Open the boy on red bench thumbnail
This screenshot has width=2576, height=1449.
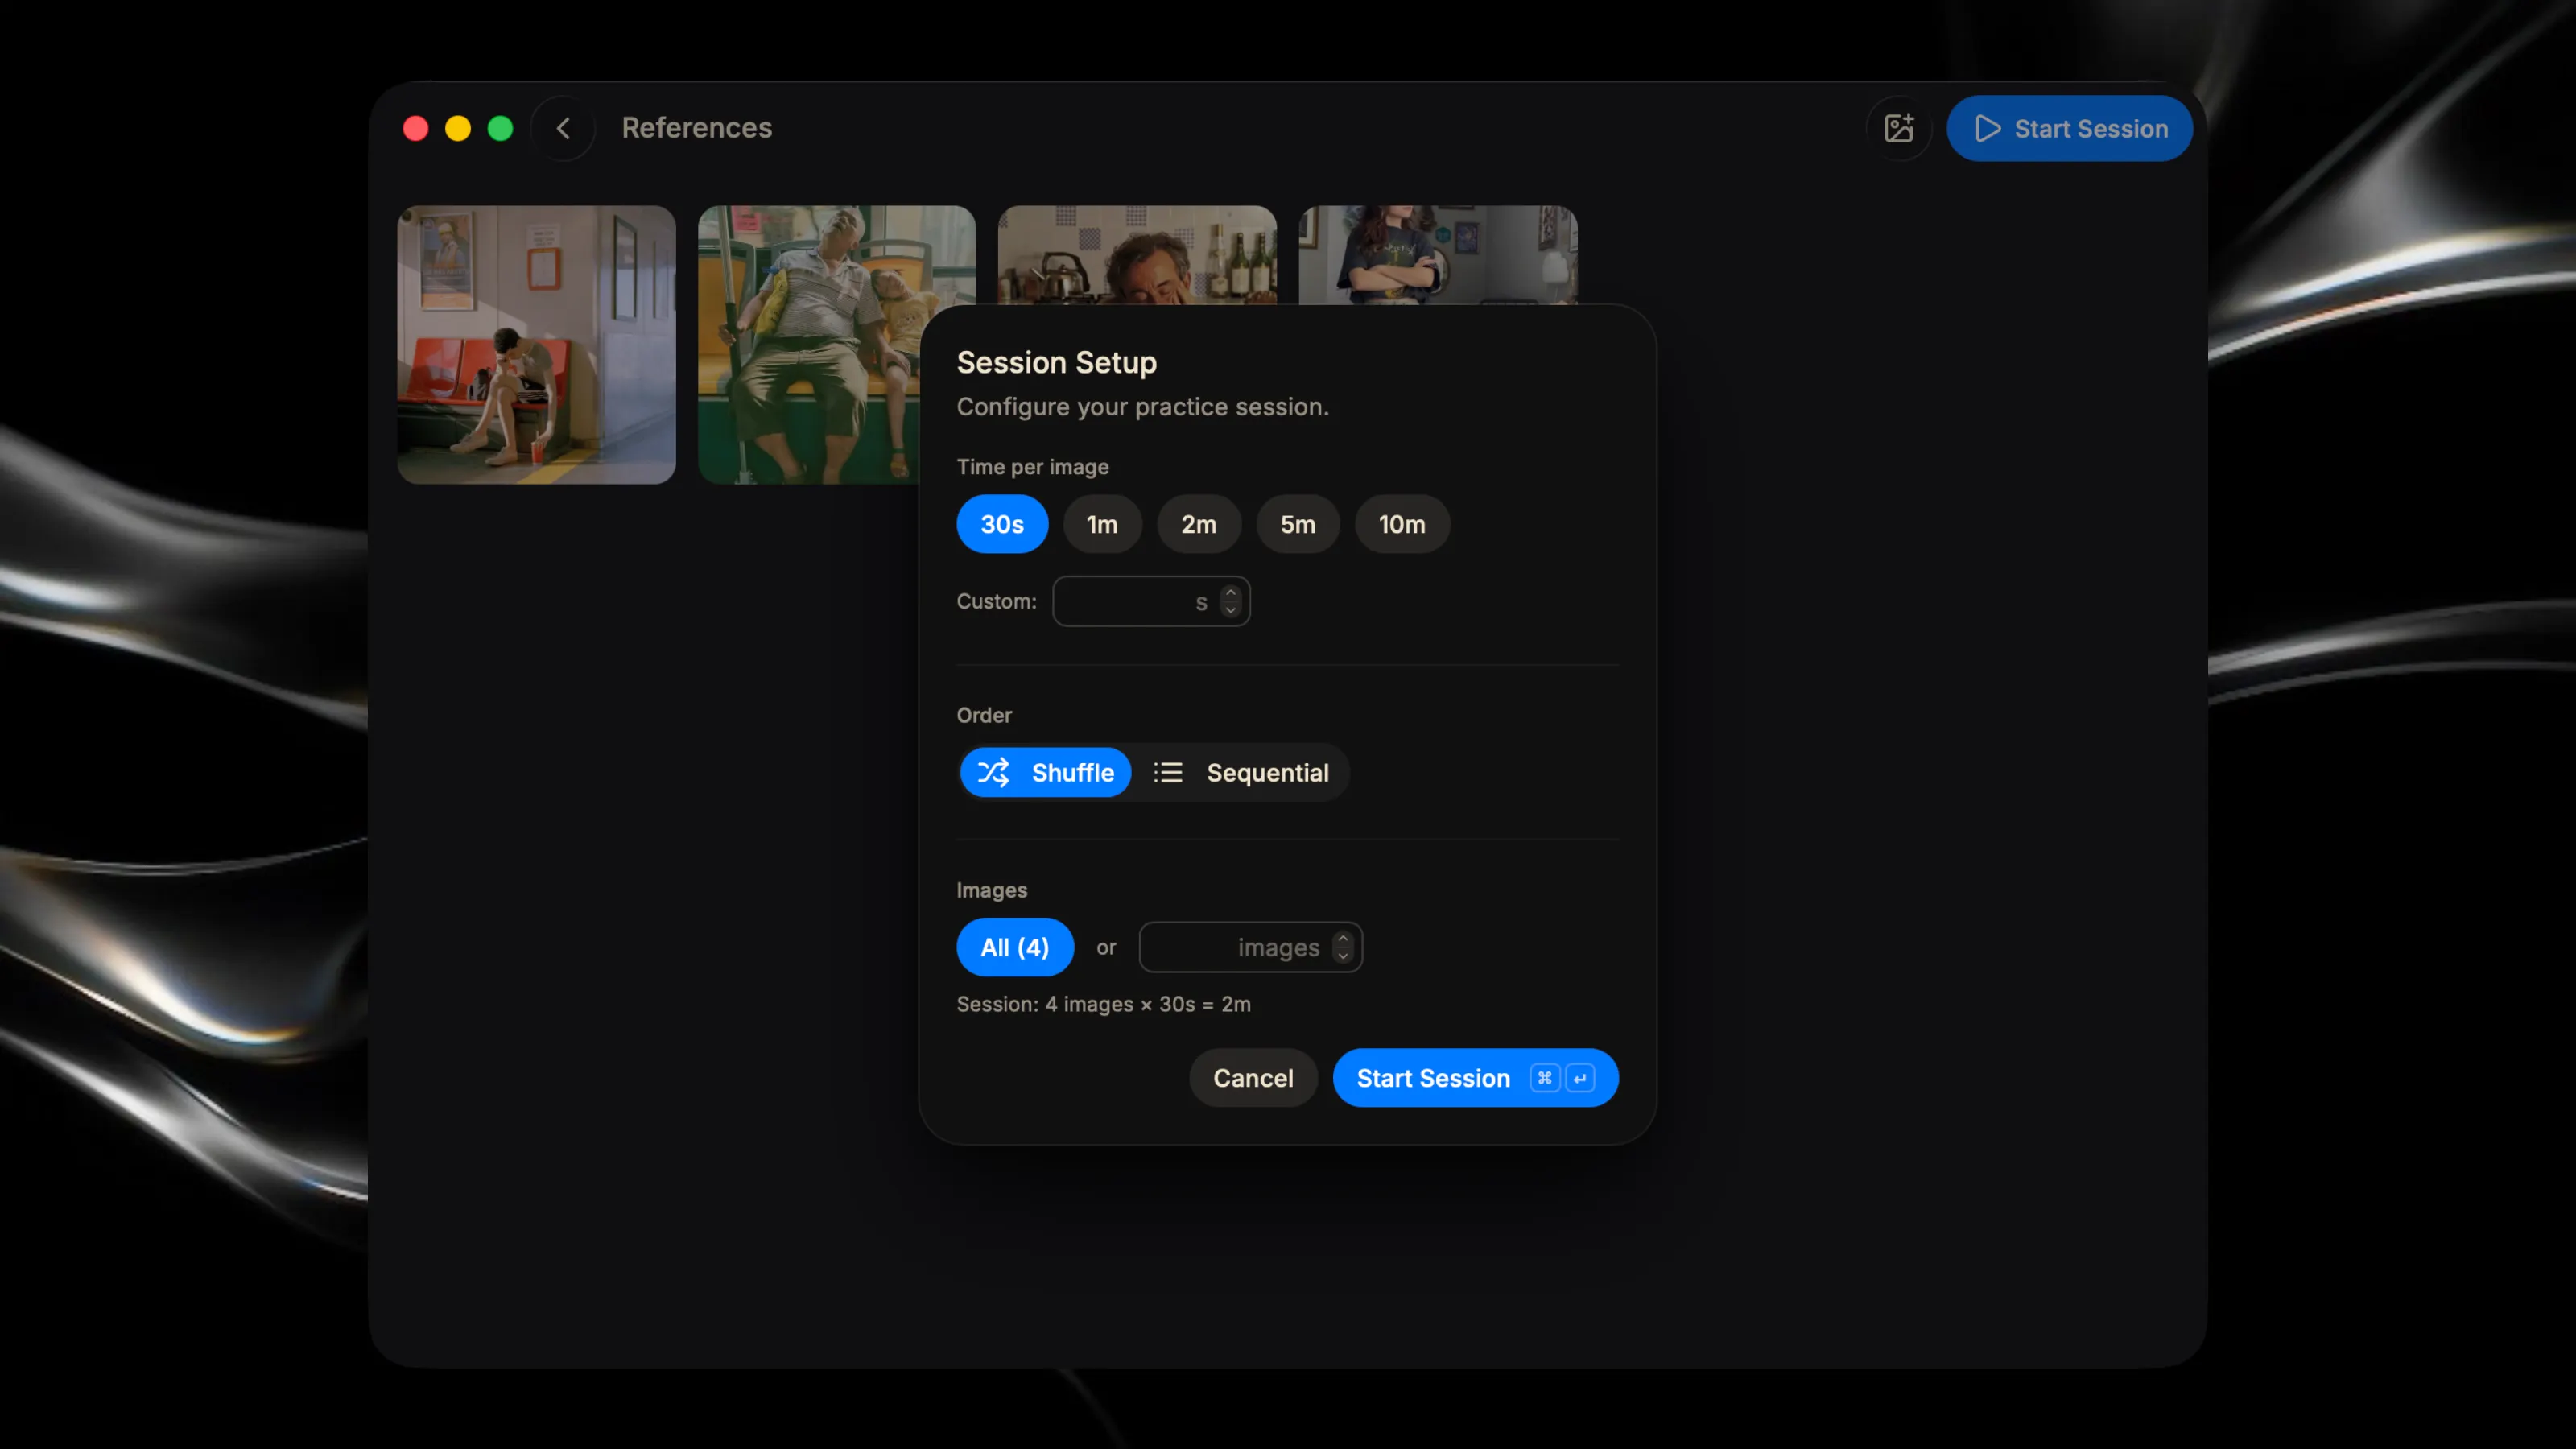pos(536,345)
